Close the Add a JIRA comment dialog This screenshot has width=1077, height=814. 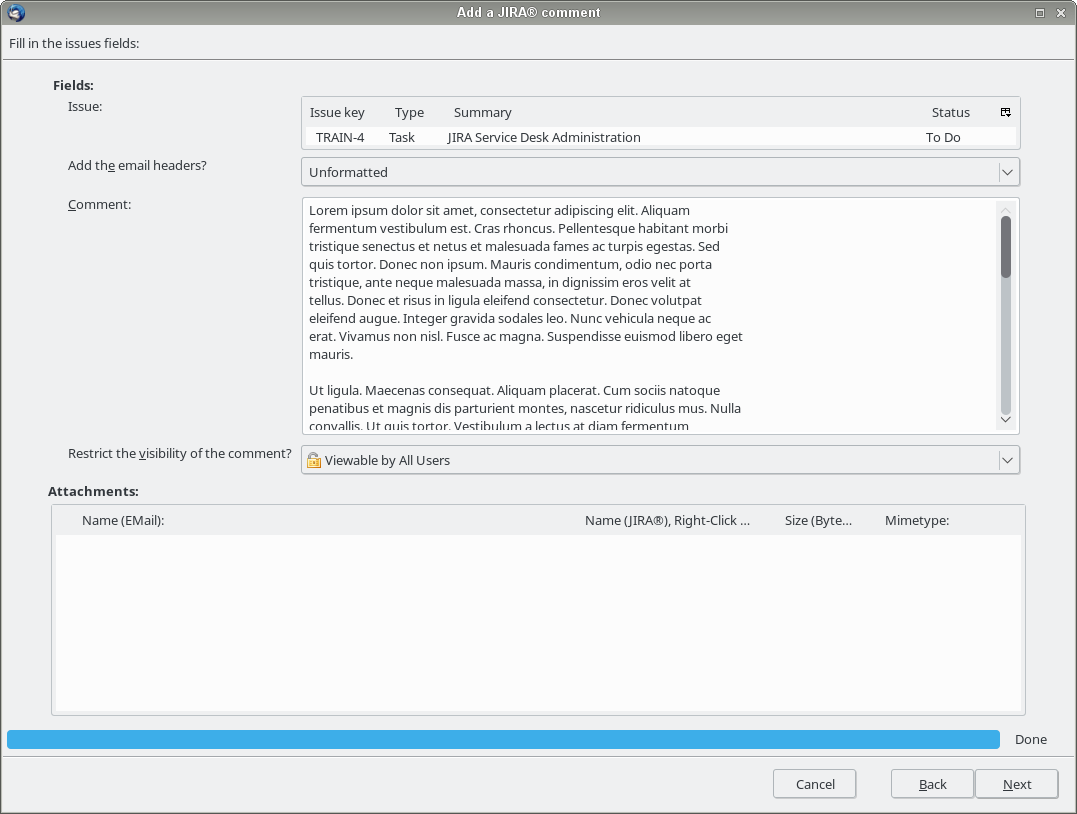1061,13
